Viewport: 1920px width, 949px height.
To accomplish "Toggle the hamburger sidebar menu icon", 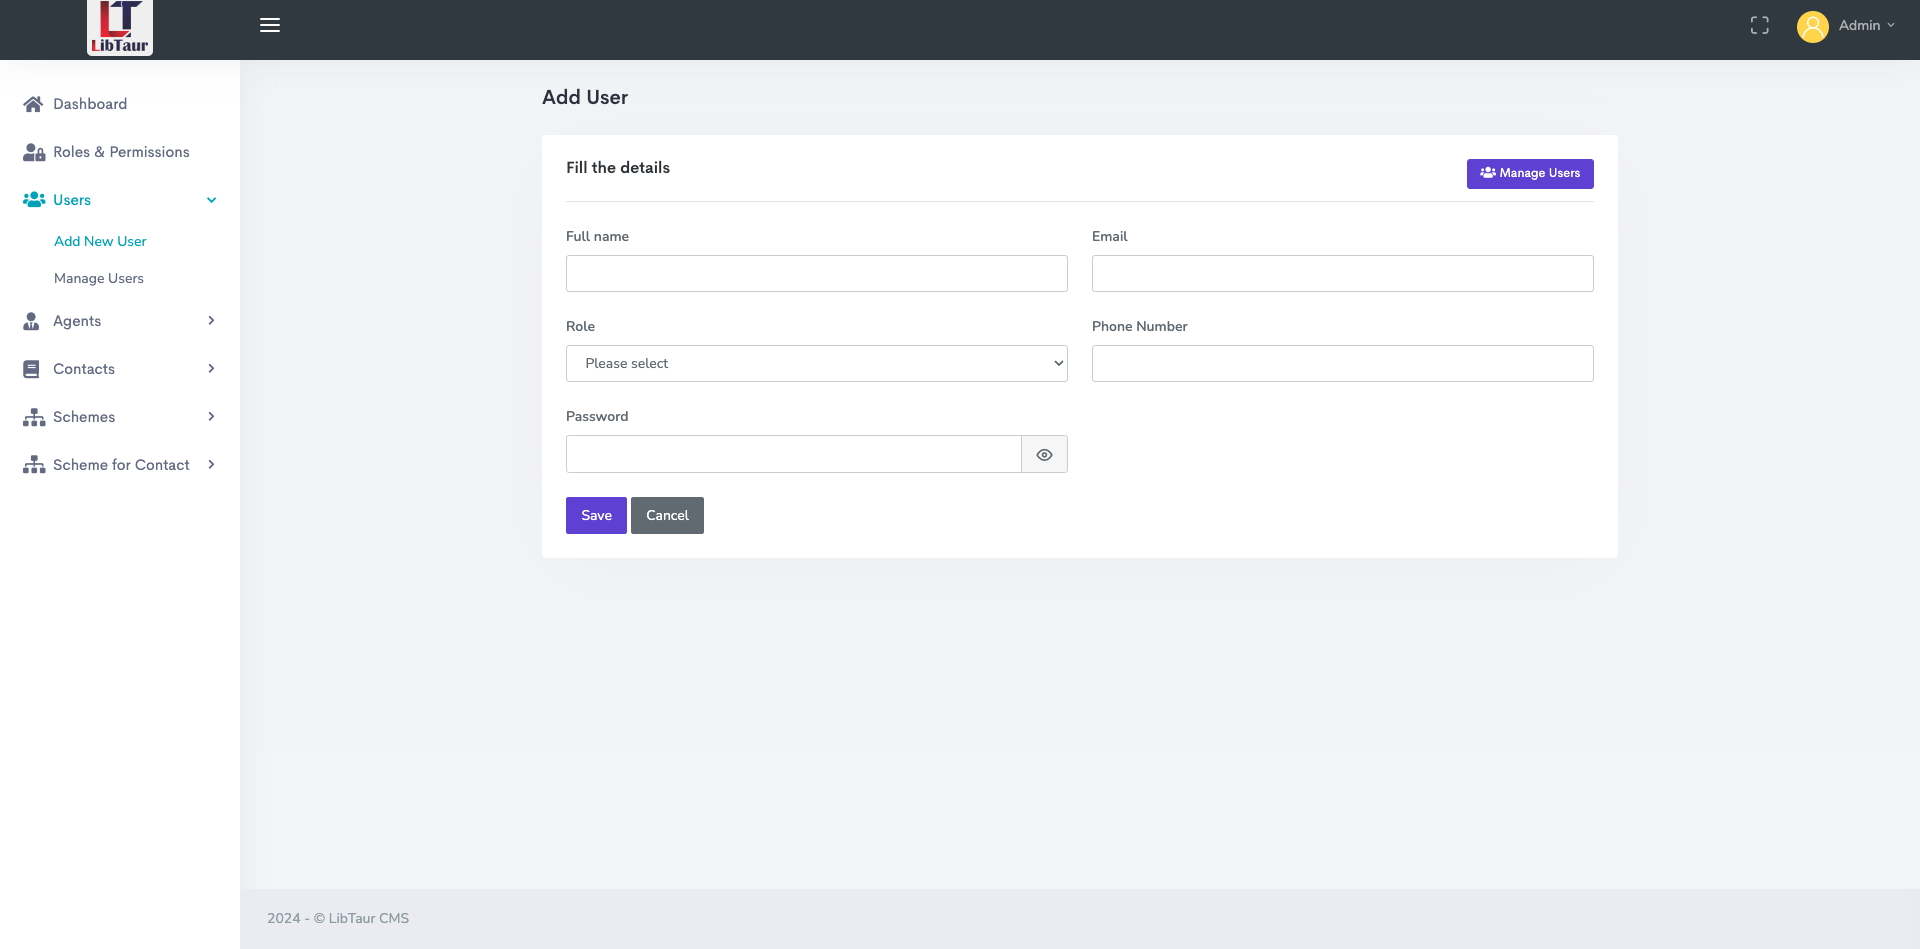I will click(270, 25).
